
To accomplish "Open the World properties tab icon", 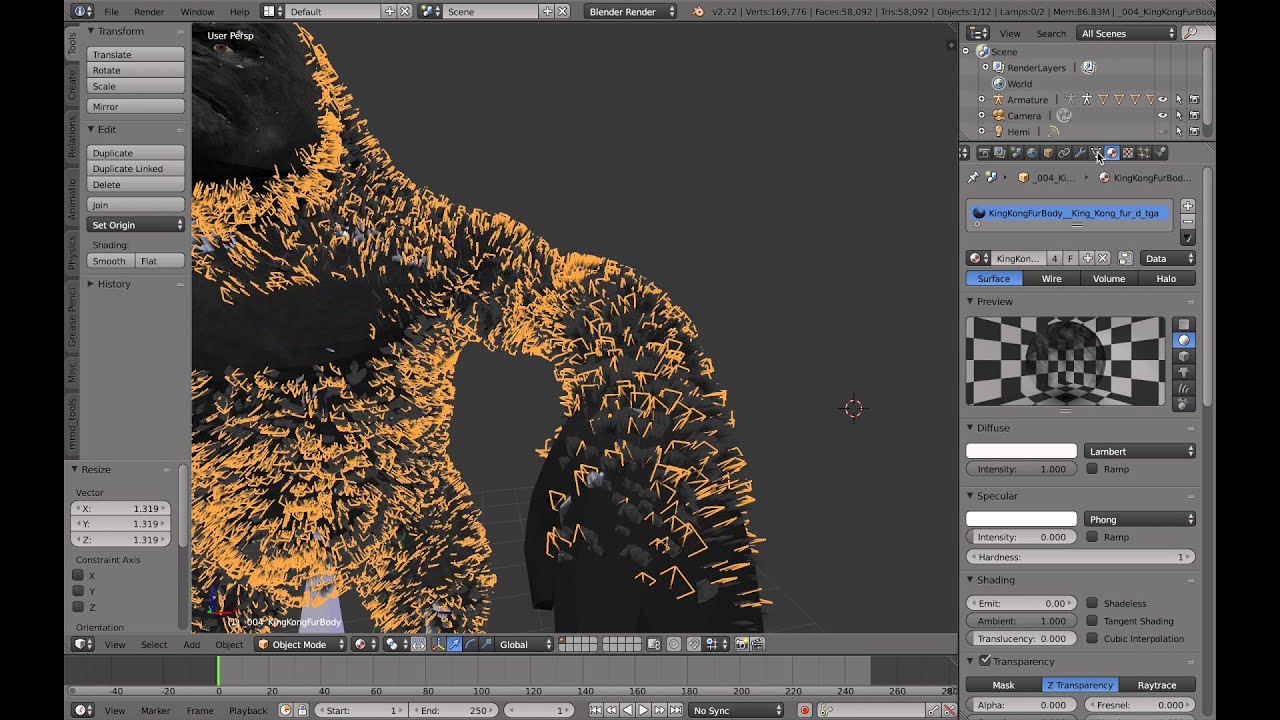I will [1032, 153].
